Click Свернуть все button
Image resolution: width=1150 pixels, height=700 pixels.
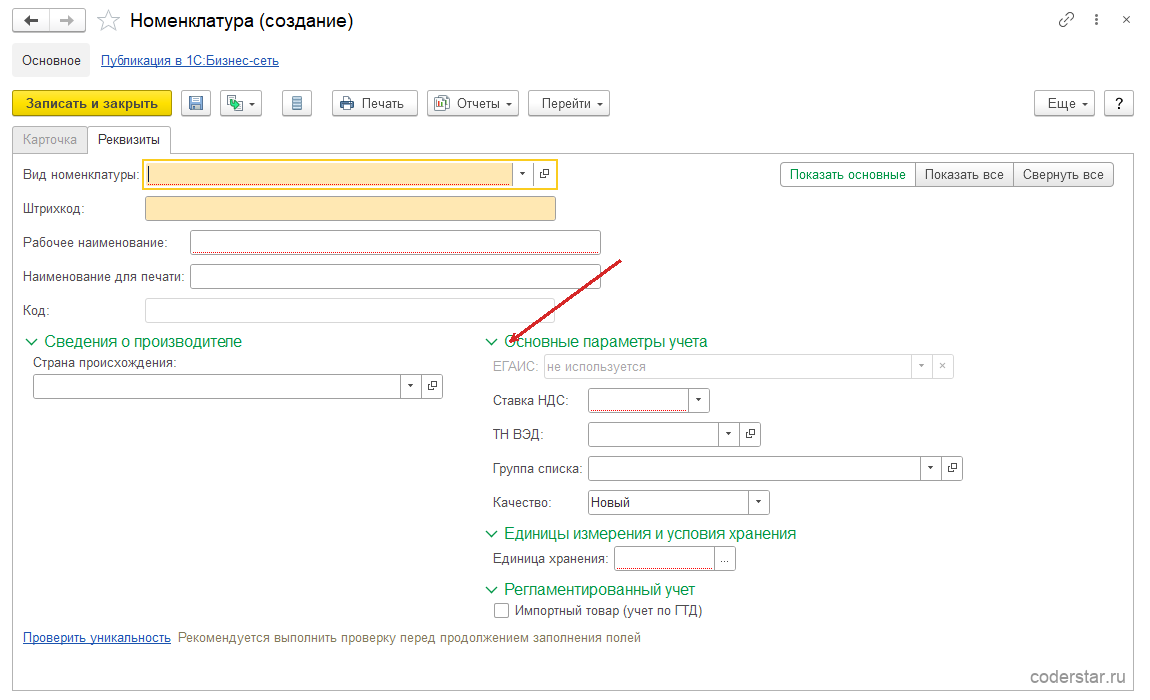click(1063, 175)
